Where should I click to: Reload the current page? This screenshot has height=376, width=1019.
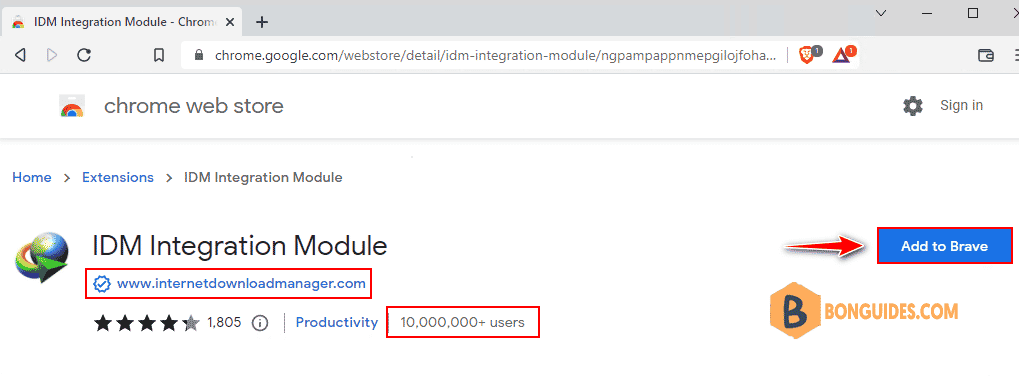click(x=84, y=55)
